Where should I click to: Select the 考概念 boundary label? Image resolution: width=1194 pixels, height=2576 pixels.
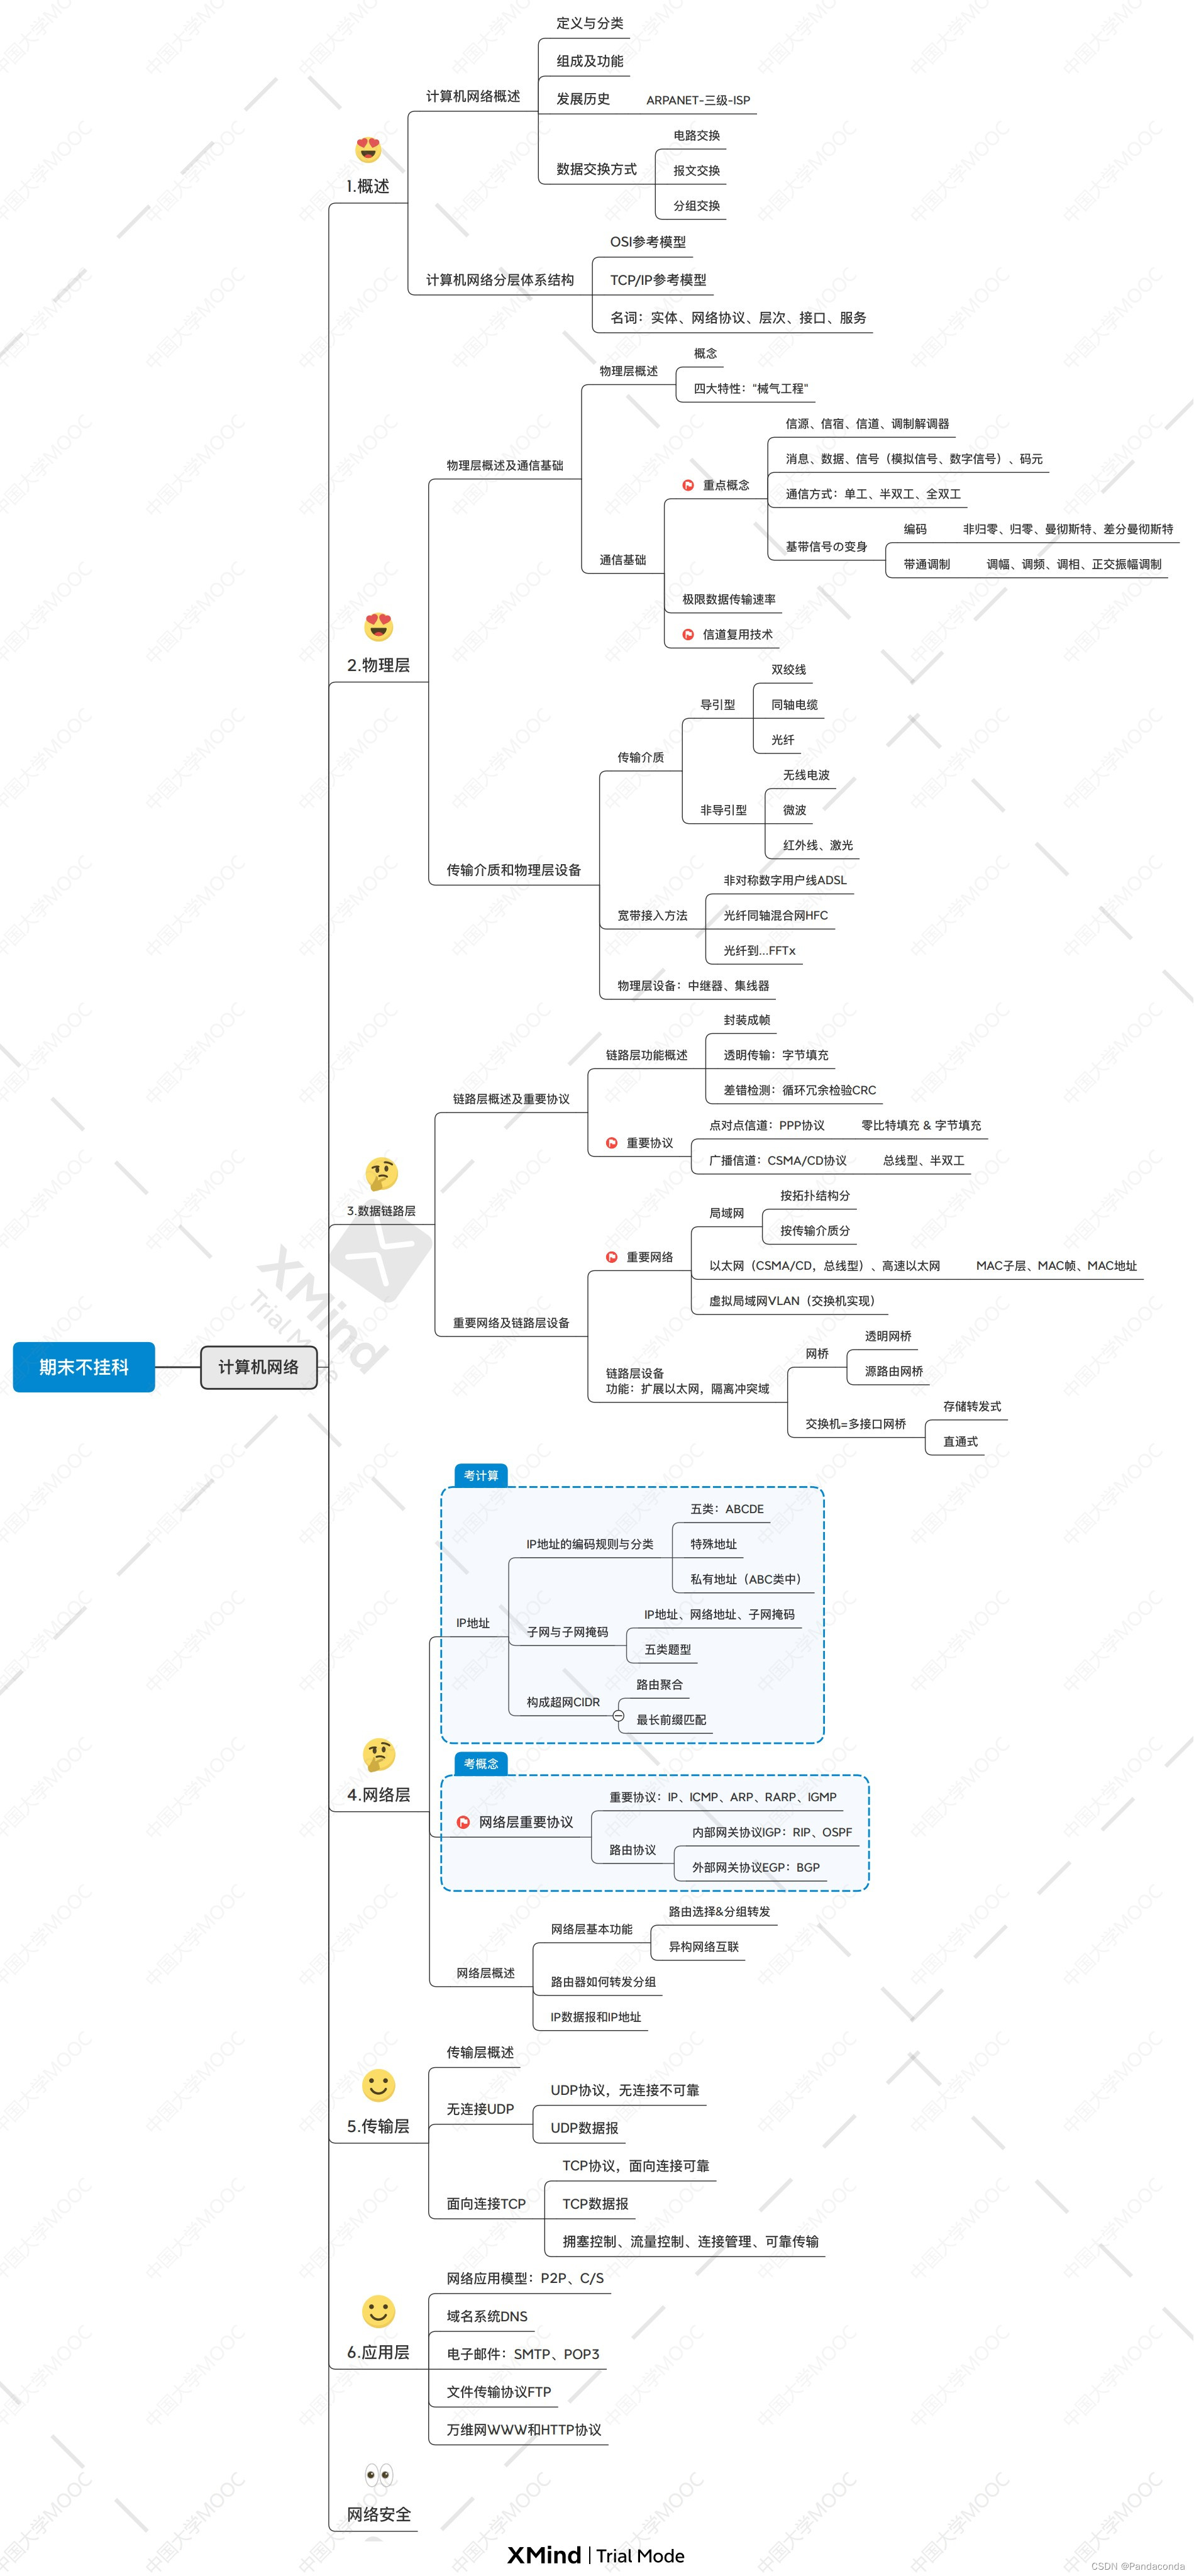[x=481, y=1763]
